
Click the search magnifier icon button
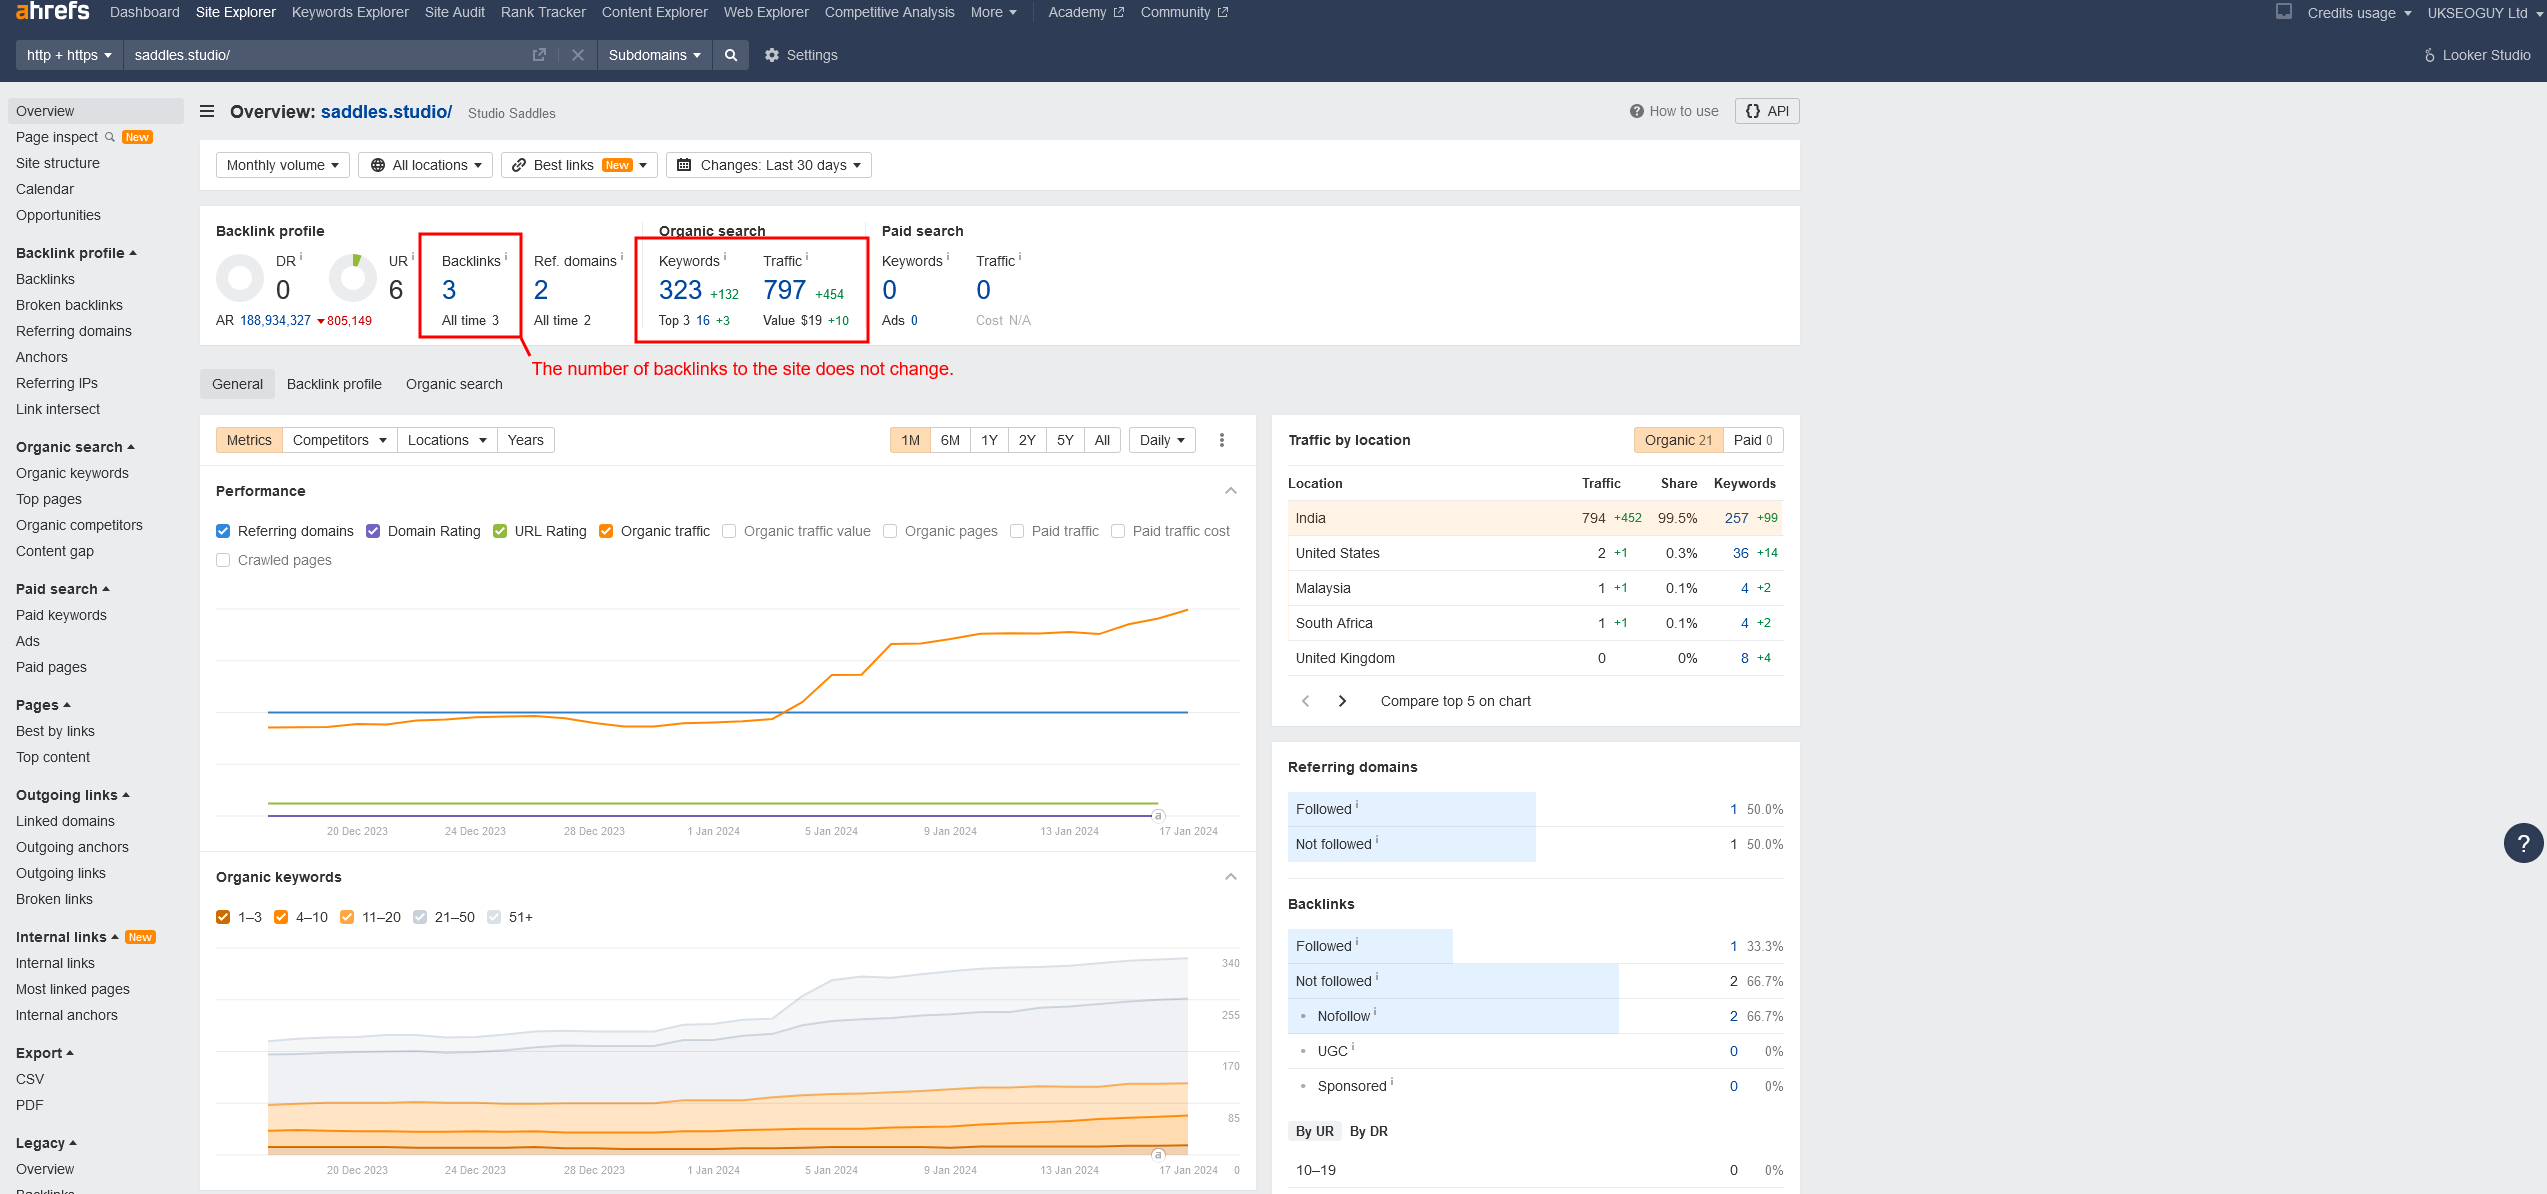tap(731, 55)
